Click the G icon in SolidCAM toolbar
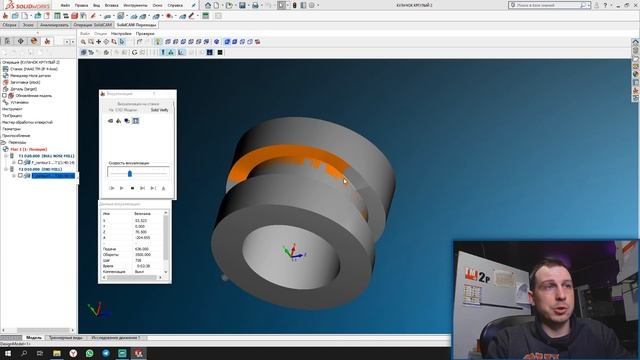Image resolution: width=640 pixels, height=360 pixels. coord(134,52)
